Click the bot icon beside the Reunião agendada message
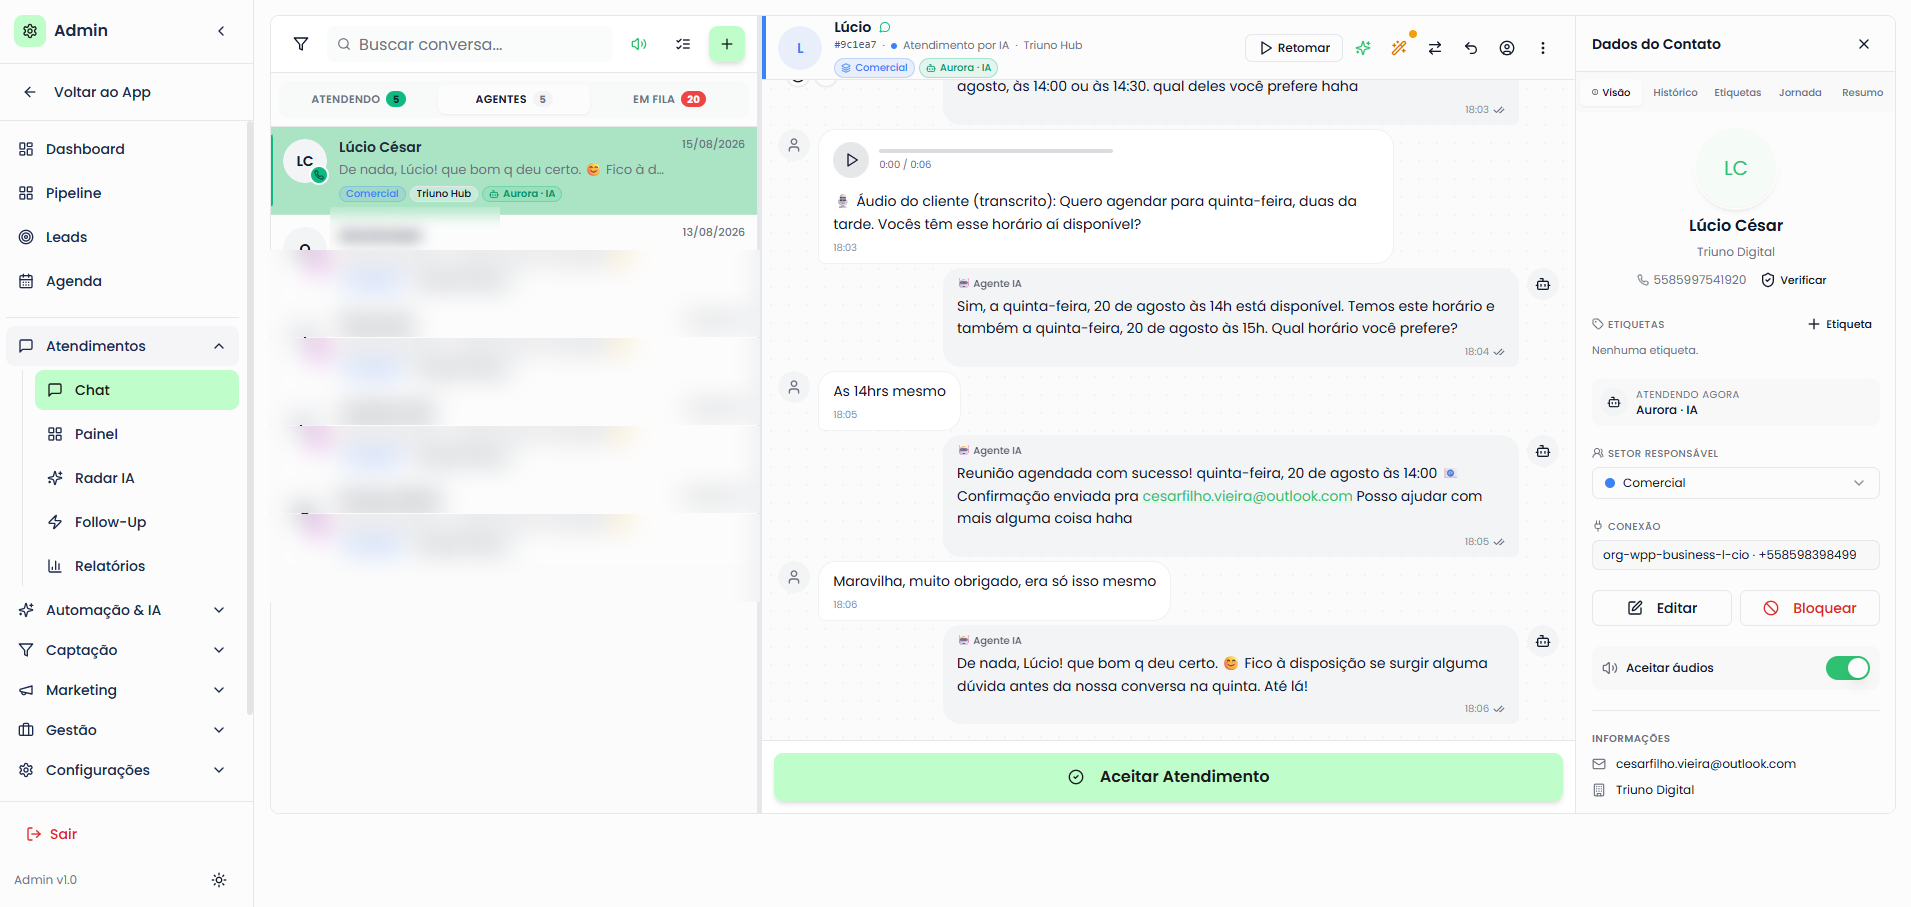This screenshot has height=907, width=1911. [x=1543, y=452]
